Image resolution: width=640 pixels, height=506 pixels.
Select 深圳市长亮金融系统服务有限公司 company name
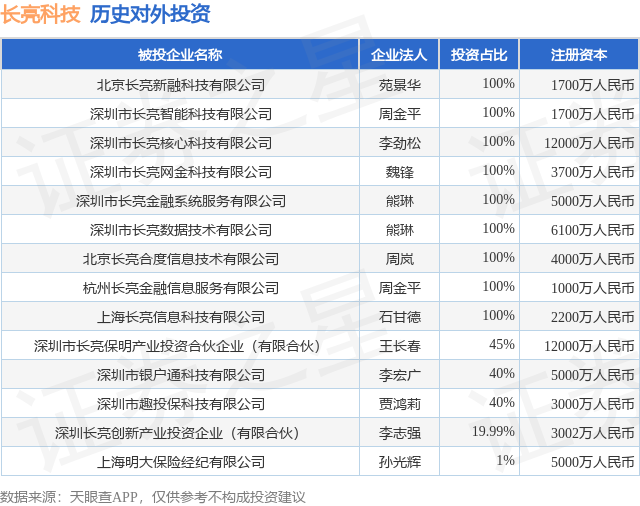(x=181, y=201)
